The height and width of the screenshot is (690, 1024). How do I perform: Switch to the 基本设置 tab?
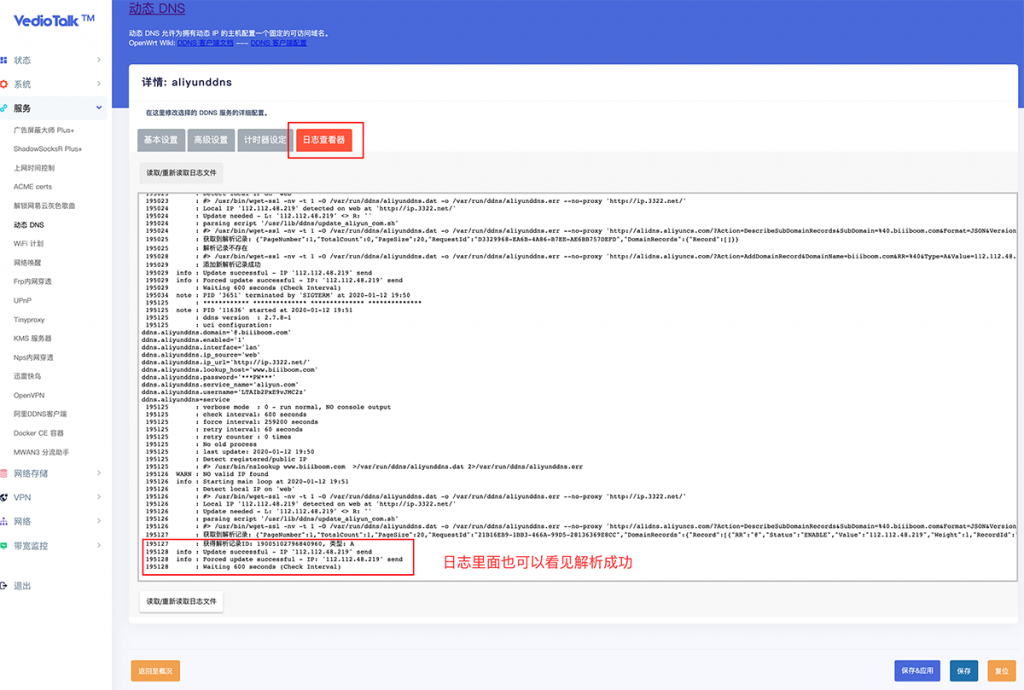point(160,140)
